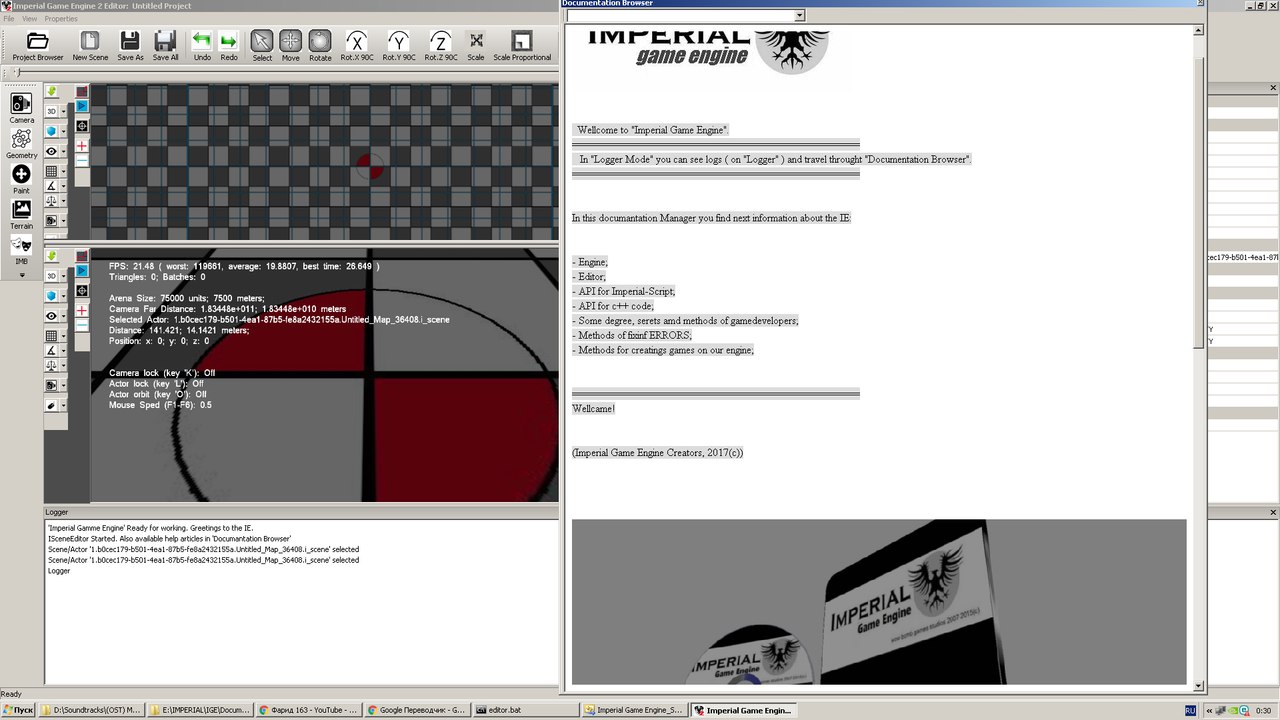Undo the last action
Image resolution: width=1280 pixels, height=720 pixels.
202,45
